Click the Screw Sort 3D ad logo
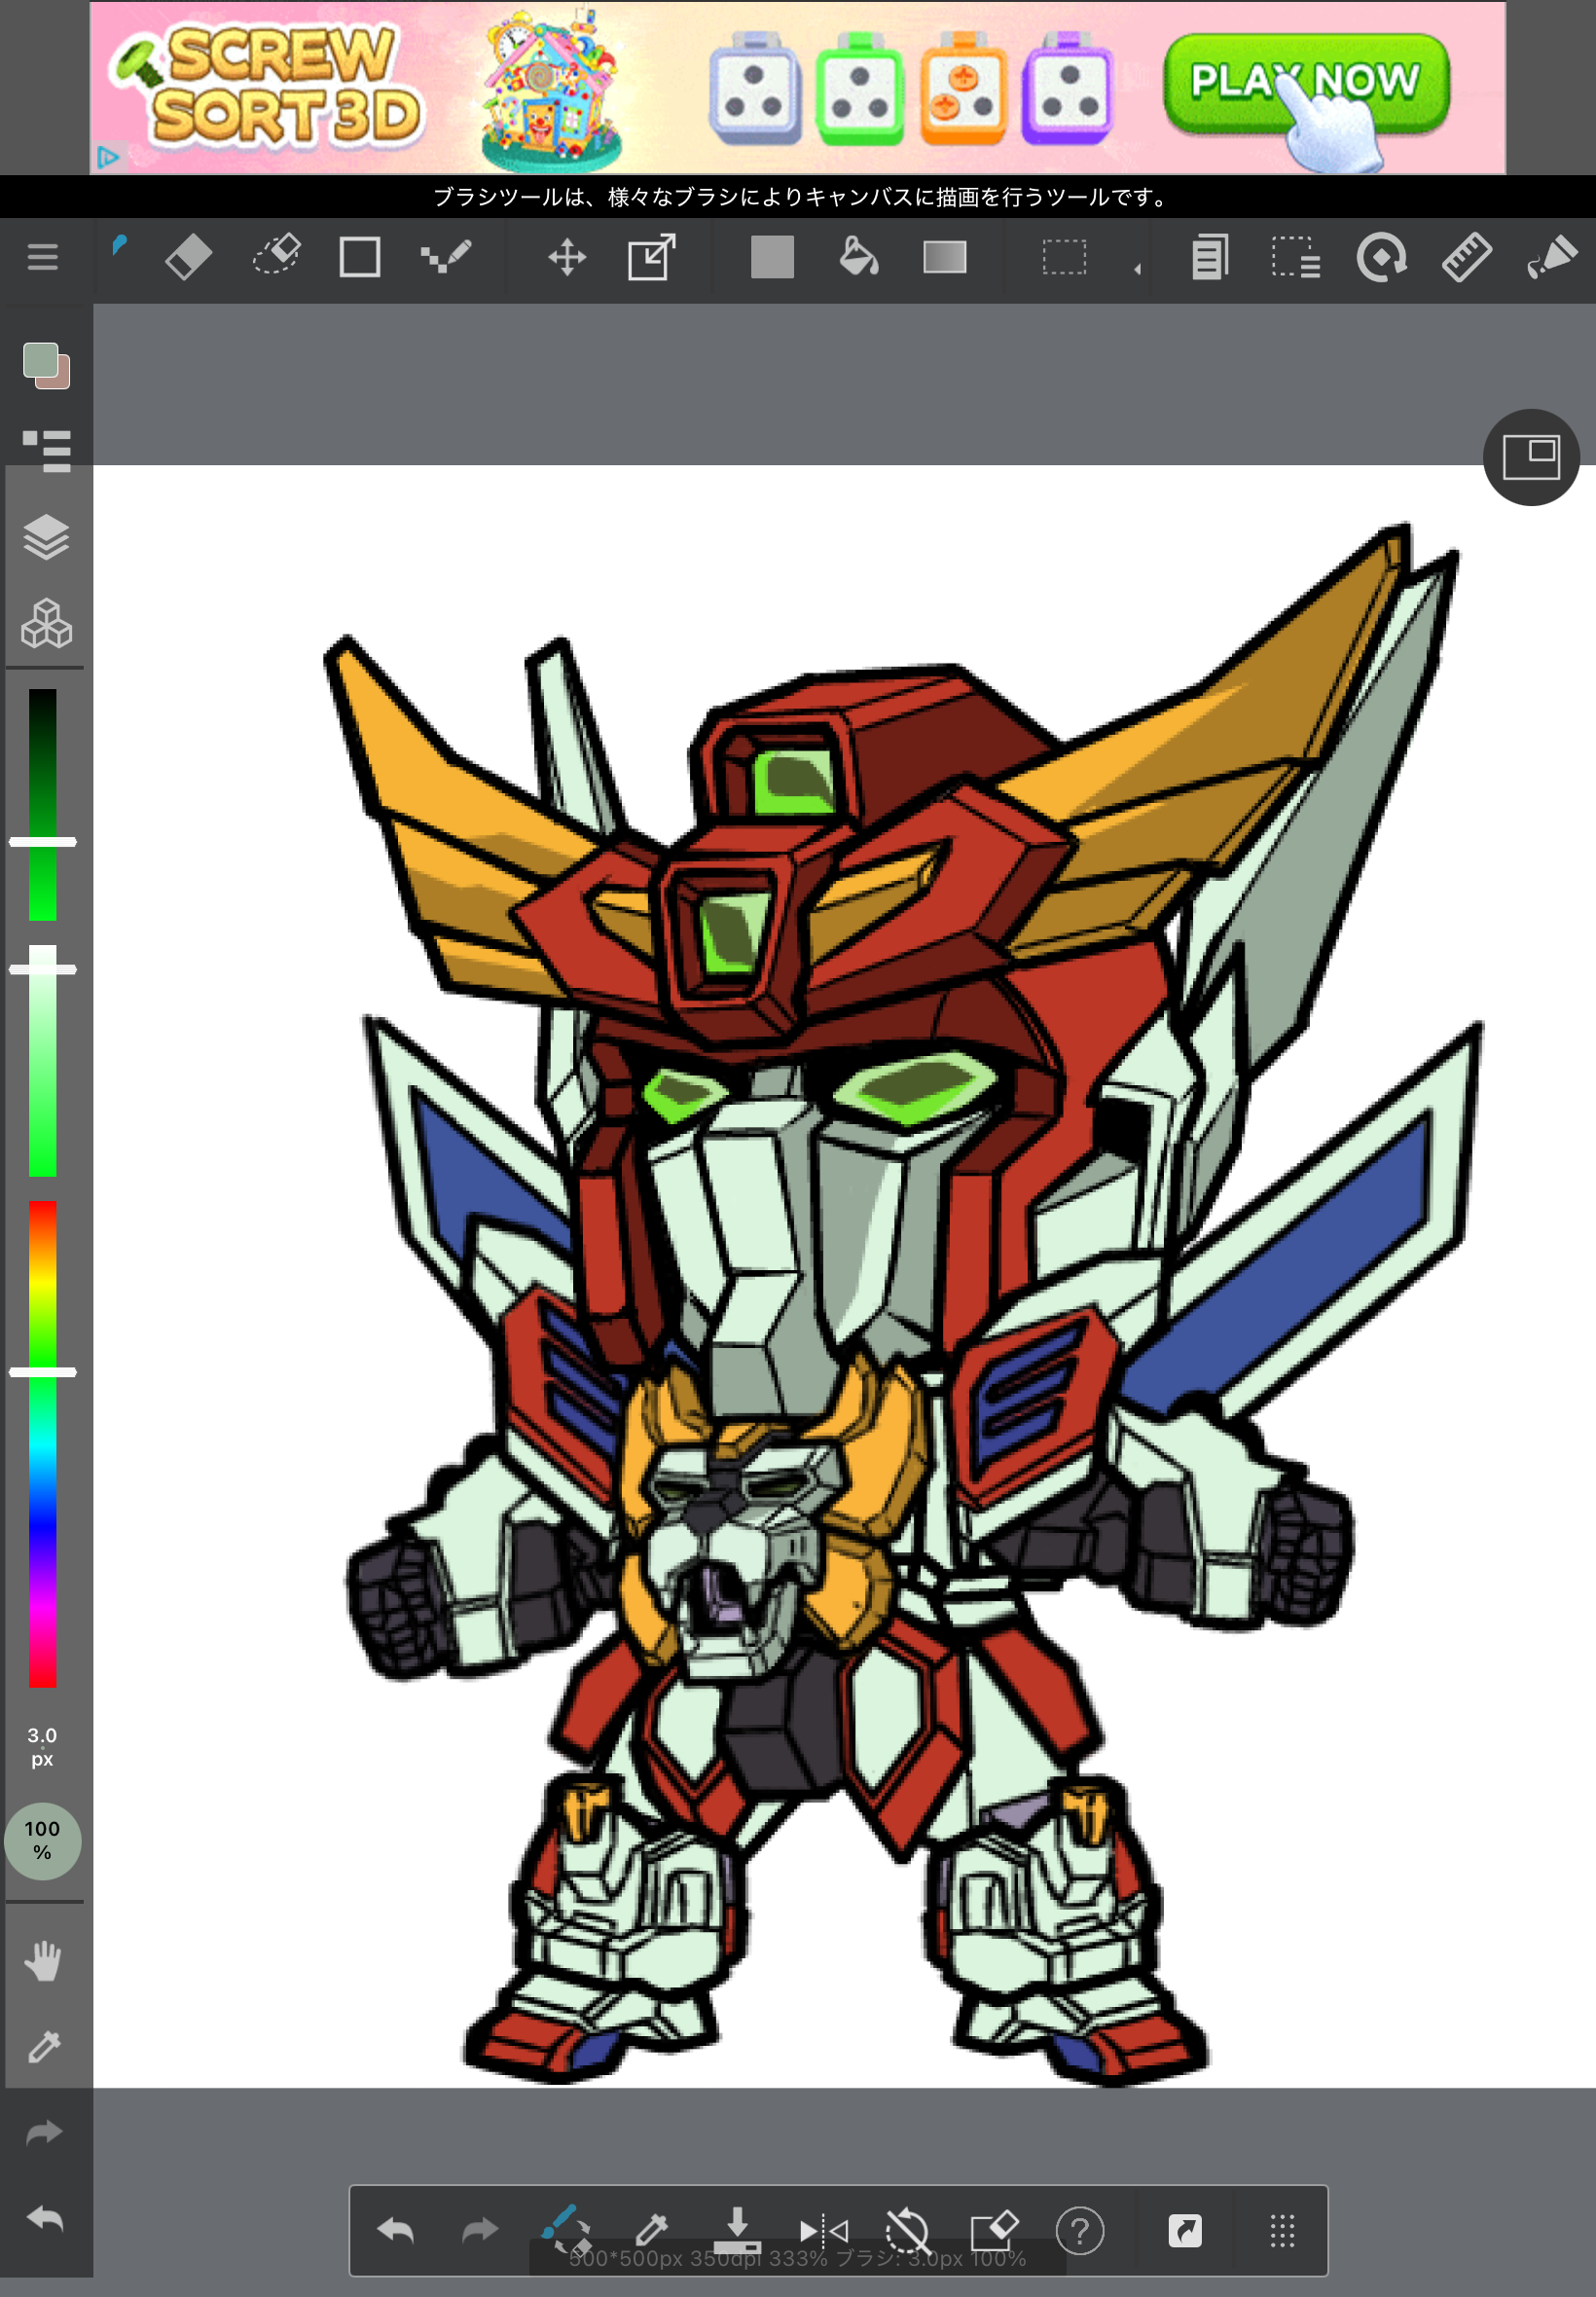 [x=270, y=86]
